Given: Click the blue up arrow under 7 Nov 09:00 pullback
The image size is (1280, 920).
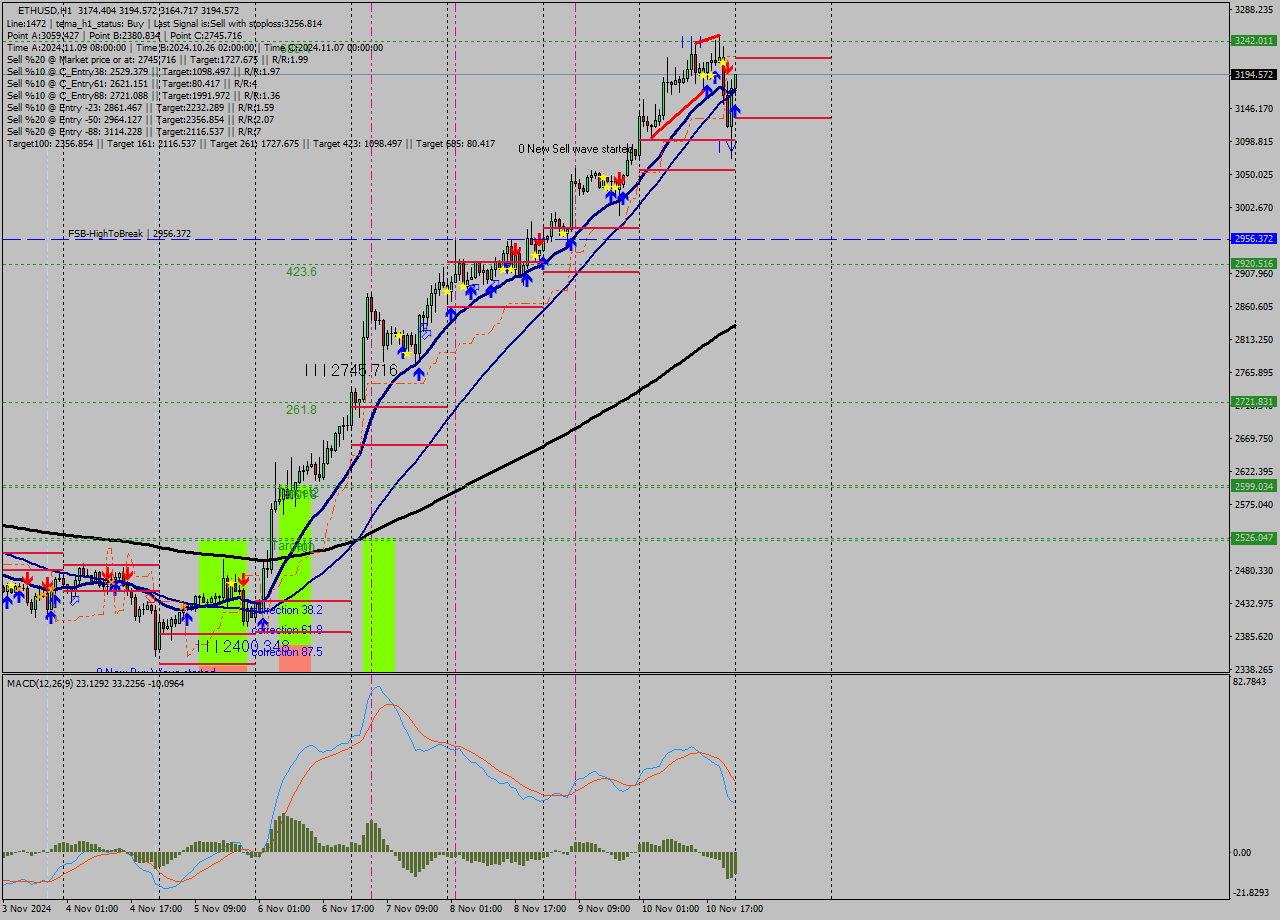Looking at the screenshot, I should pyautogui.click(x=419, y=373).
